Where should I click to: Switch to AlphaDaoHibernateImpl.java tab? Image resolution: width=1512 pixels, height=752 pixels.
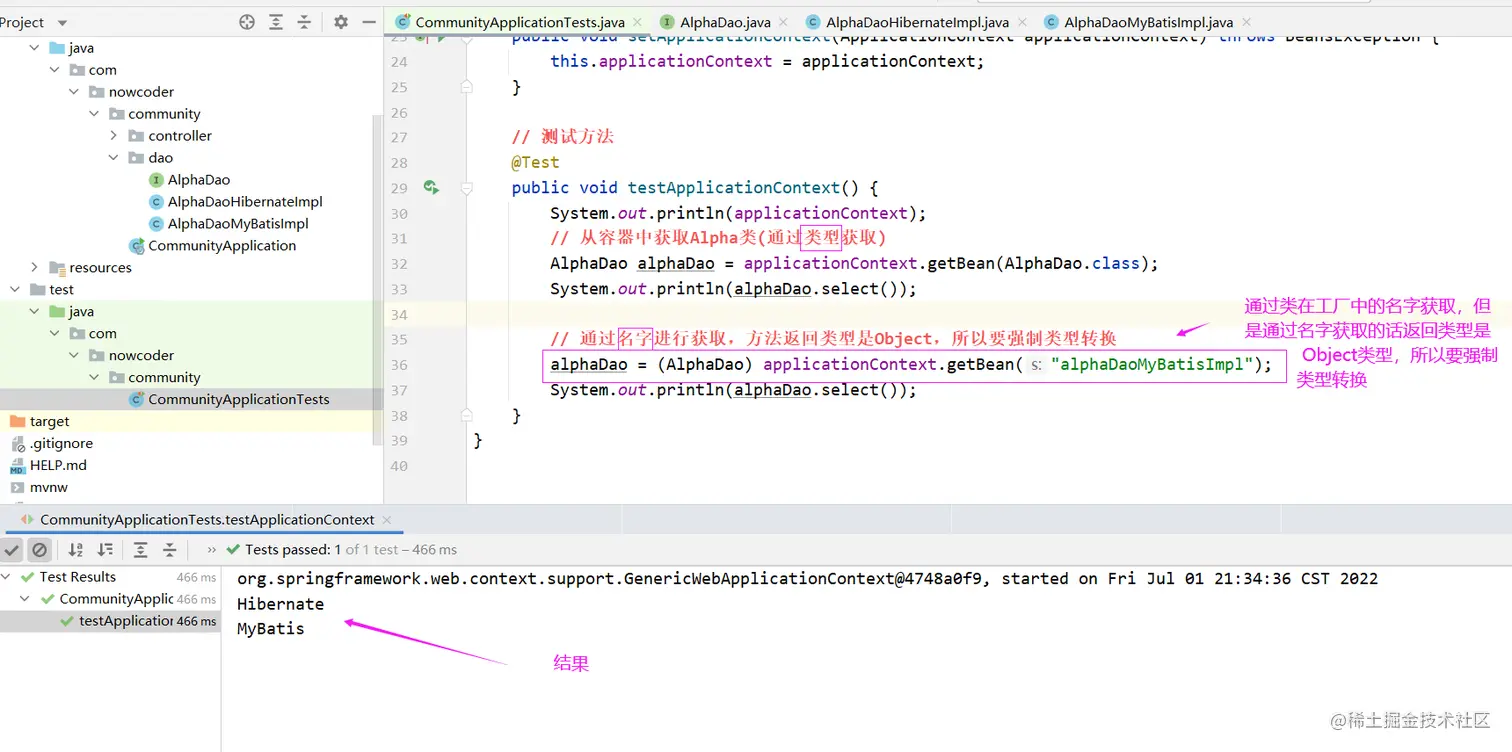917,22
